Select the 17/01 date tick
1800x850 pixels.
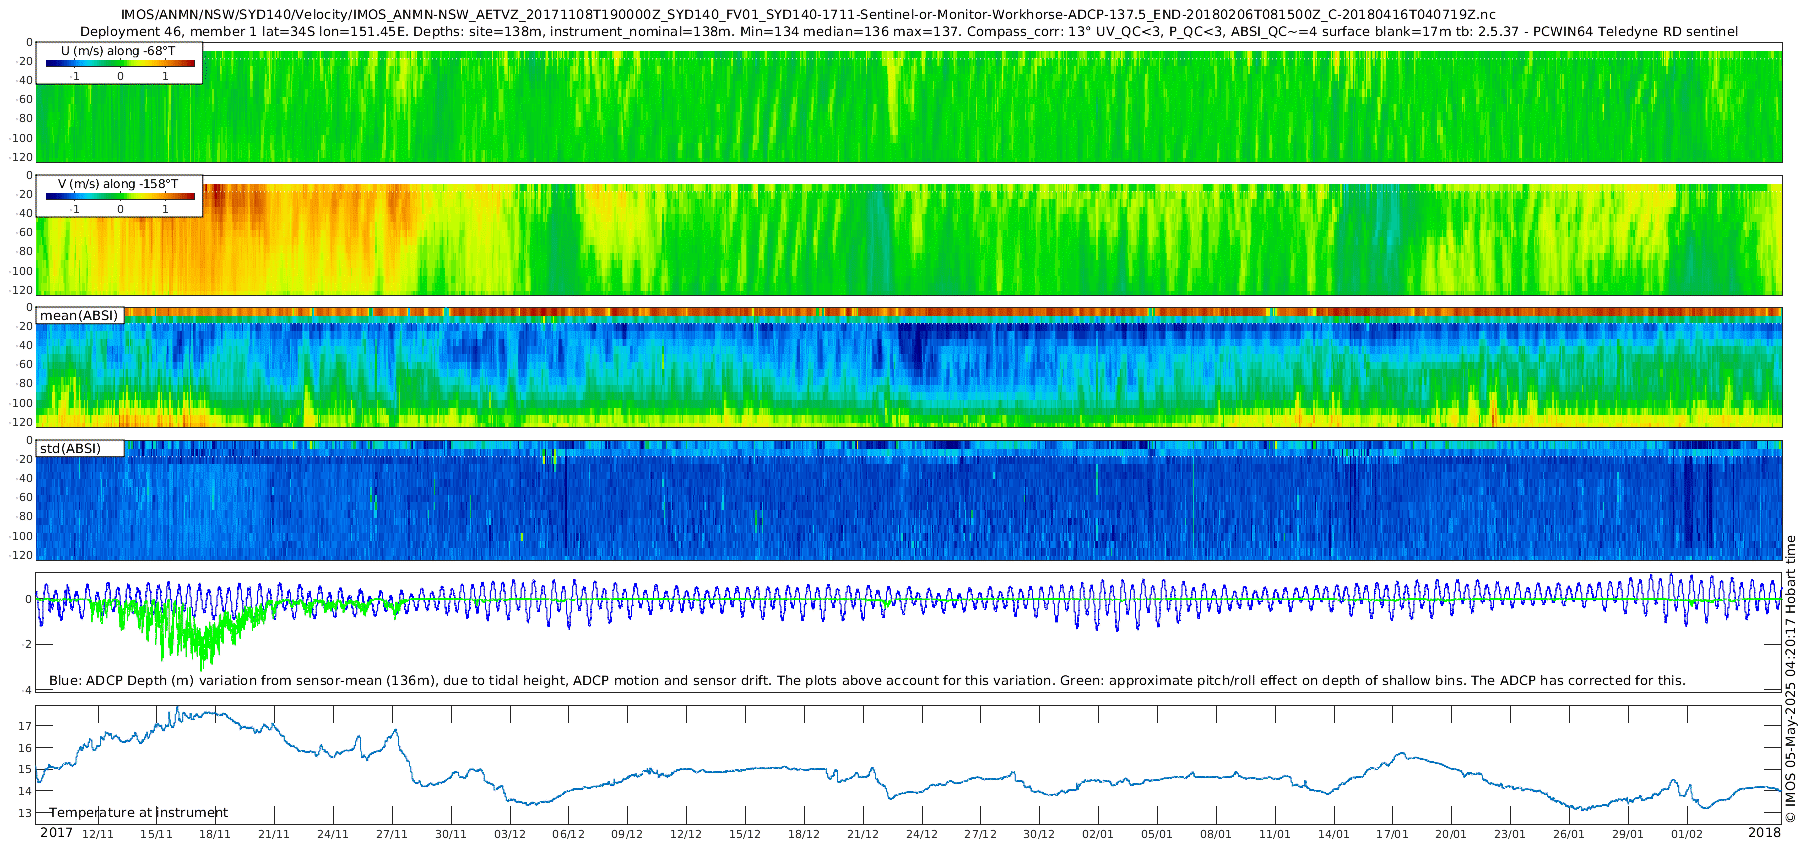1392,834
